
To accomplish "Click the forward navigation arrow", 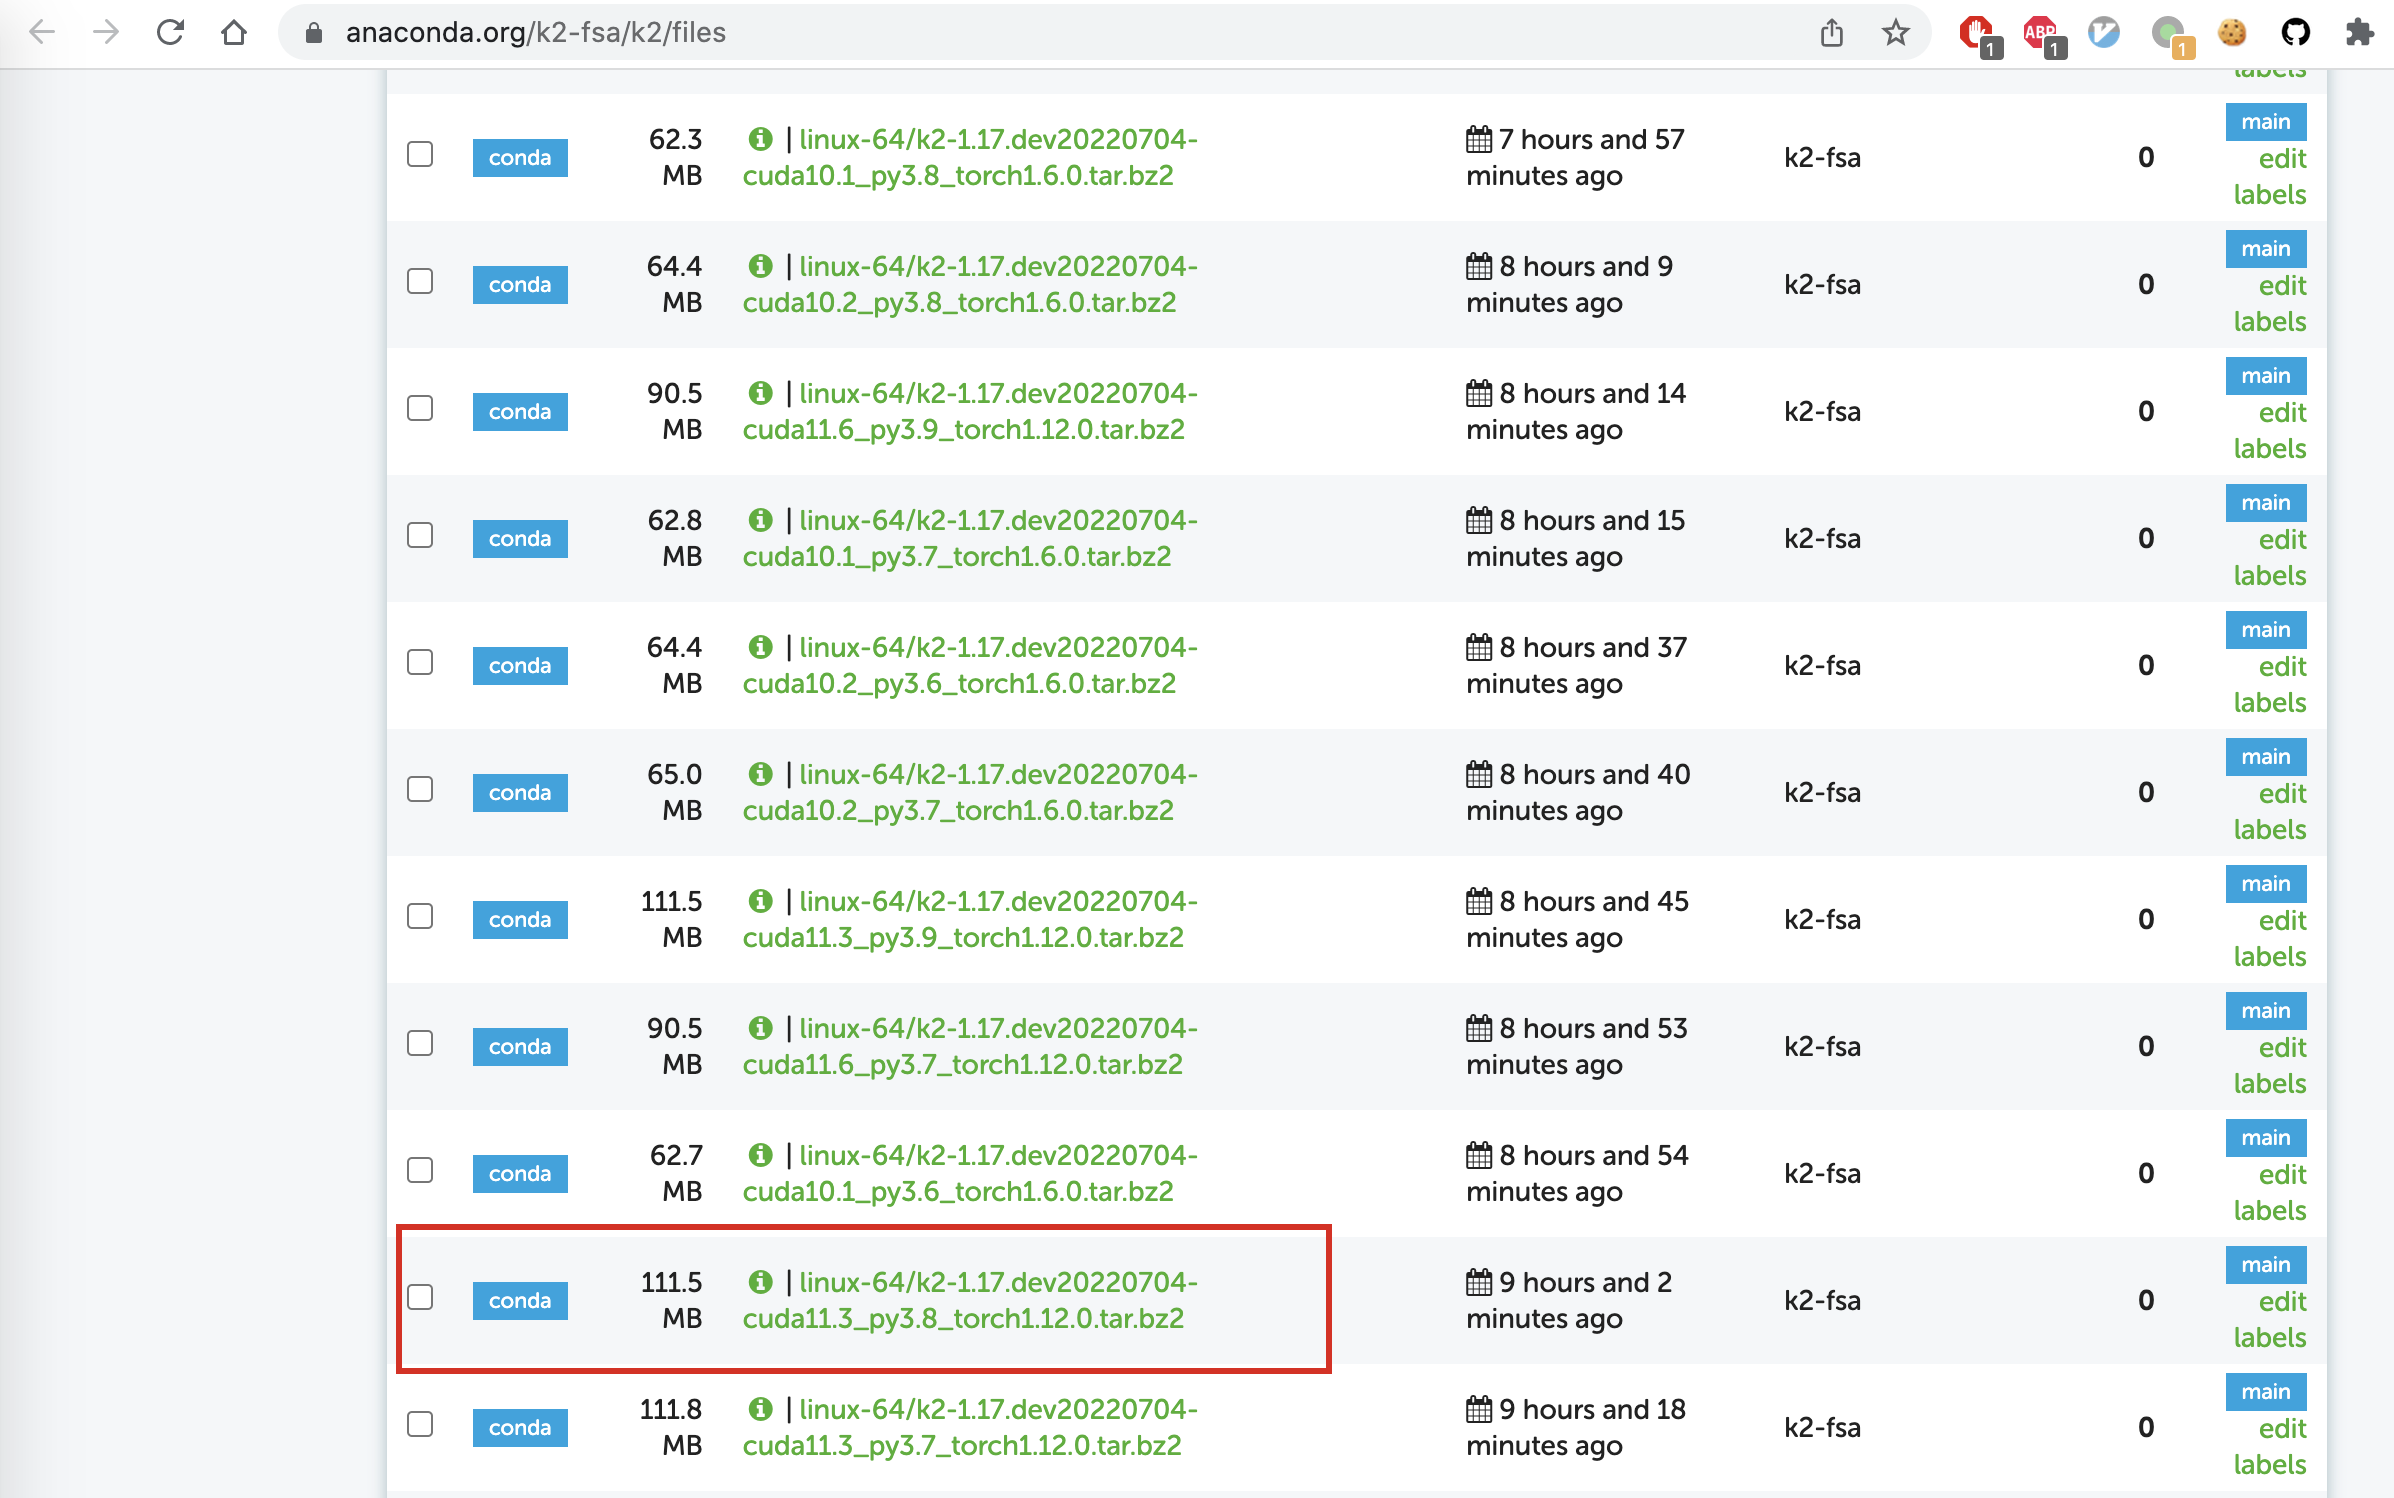I will [x=104, y=31].
